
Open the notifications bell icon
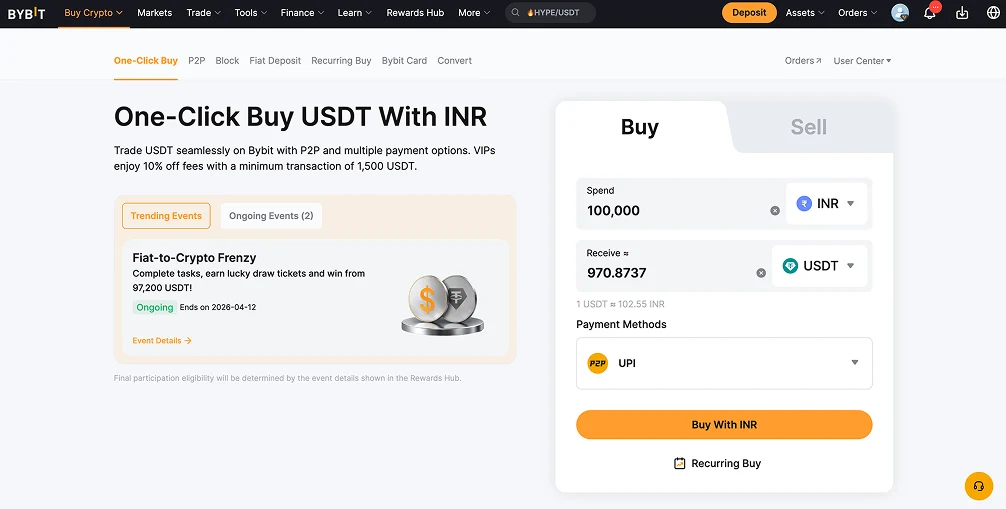click(930, 12)
